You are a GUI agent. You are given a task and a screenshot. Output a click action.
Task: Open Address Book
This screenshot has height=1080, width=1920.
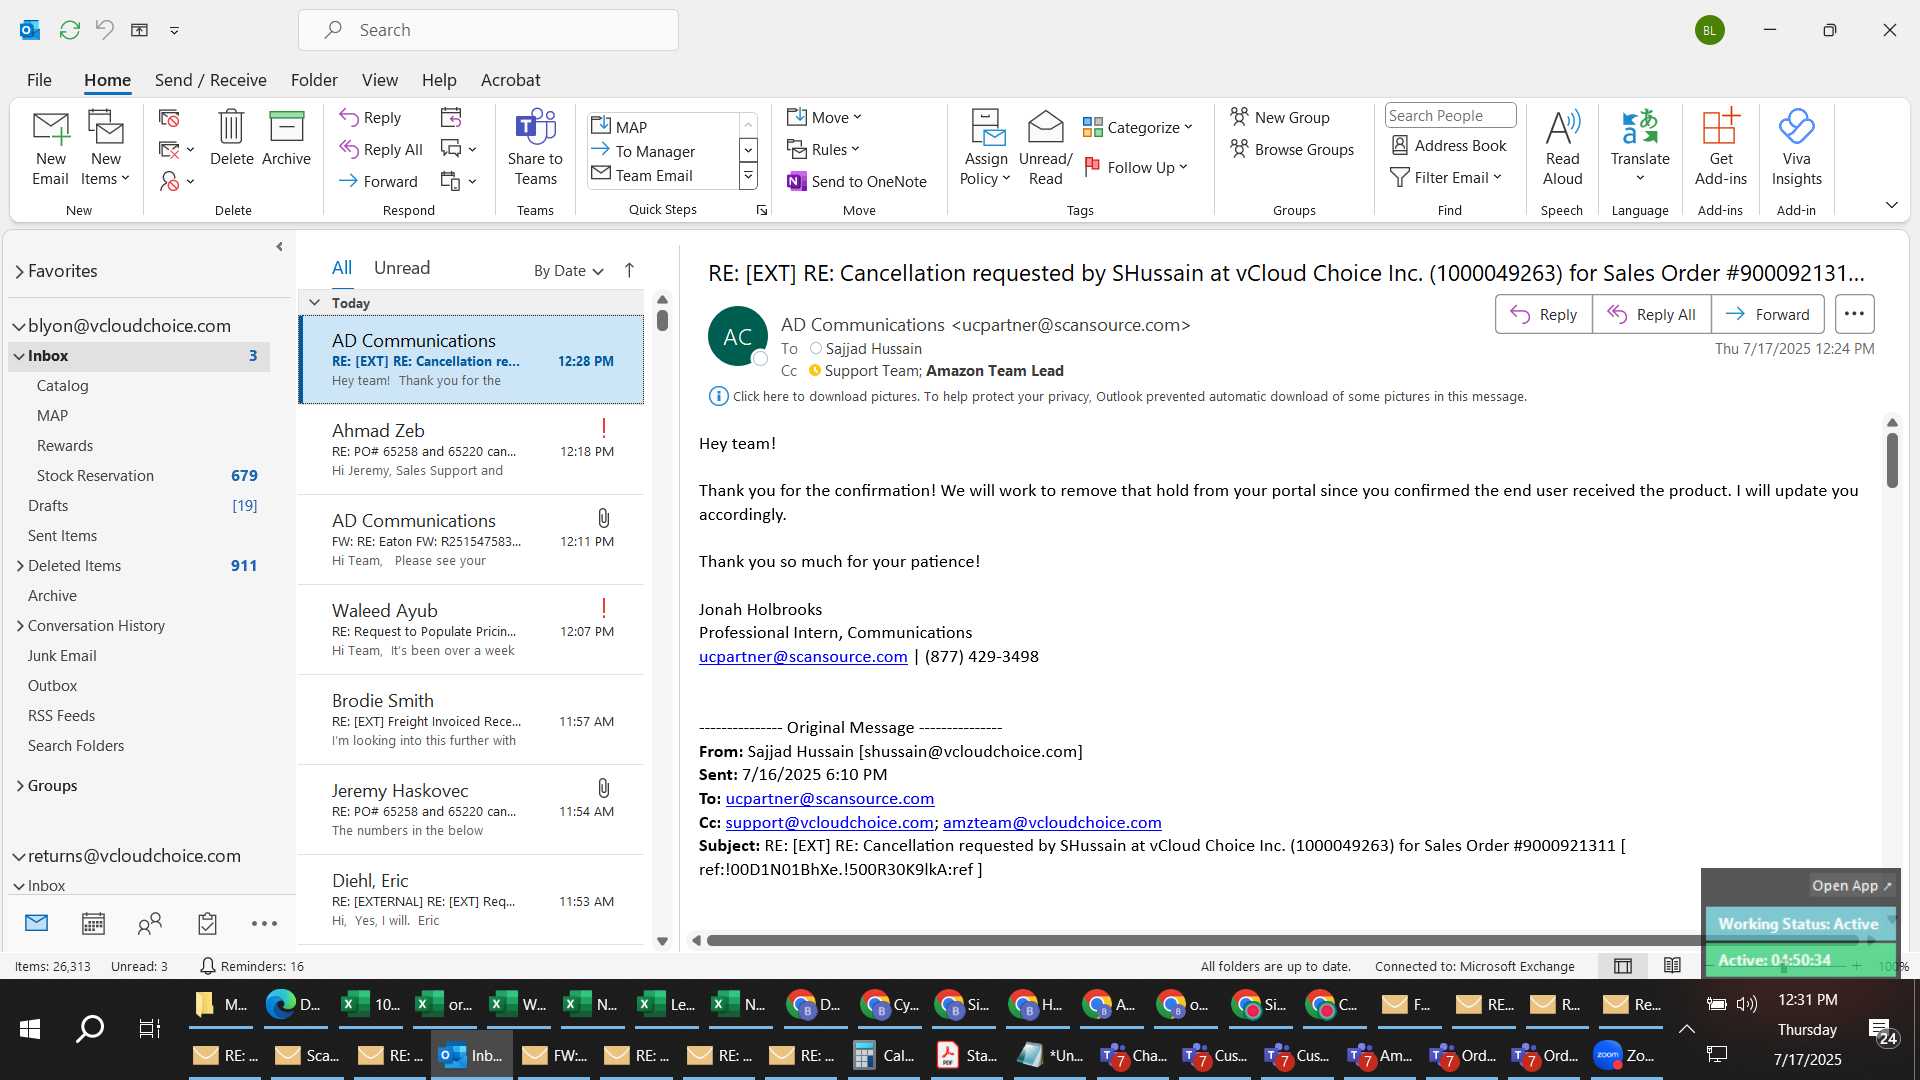click(1449, 145)
